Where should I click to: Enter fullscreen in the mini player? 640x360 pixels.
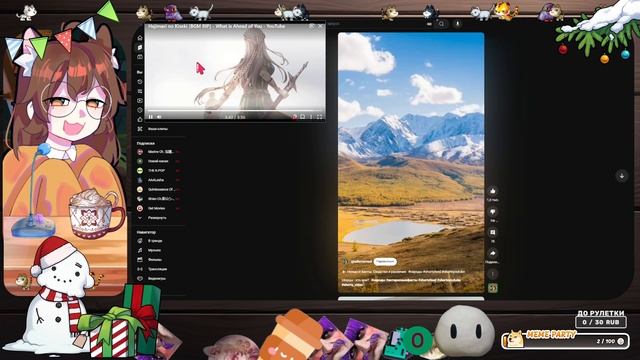click(x=320, y=117)
